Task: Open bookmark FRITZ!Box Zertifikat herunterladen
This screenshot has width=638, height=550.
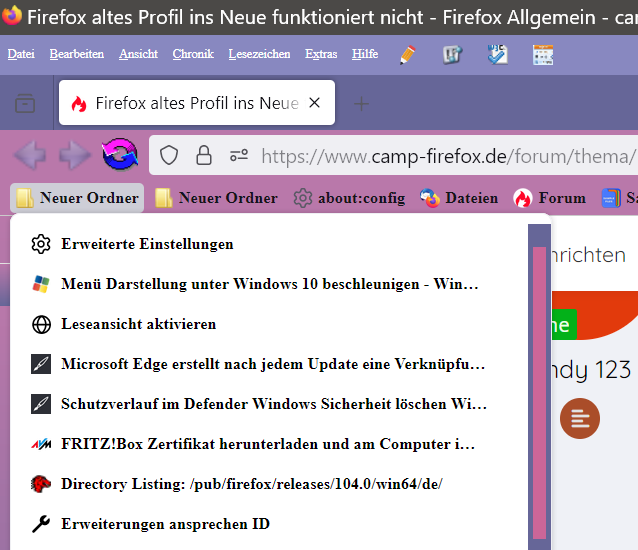Action: (269, 444)
